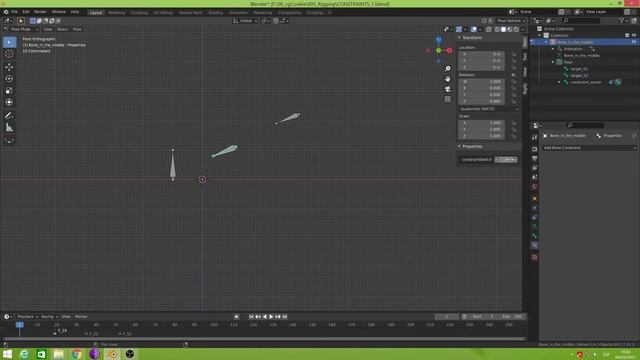Switch perspective/orthographic grid gizmo
Viewport: 640px width, 360px height.
pos(448,99)
